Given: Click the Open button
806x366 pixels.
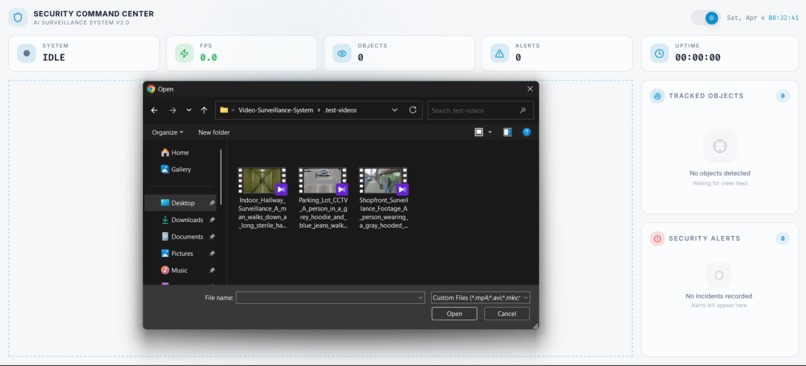Looking at the screenshot, I should tap(454, 314).
